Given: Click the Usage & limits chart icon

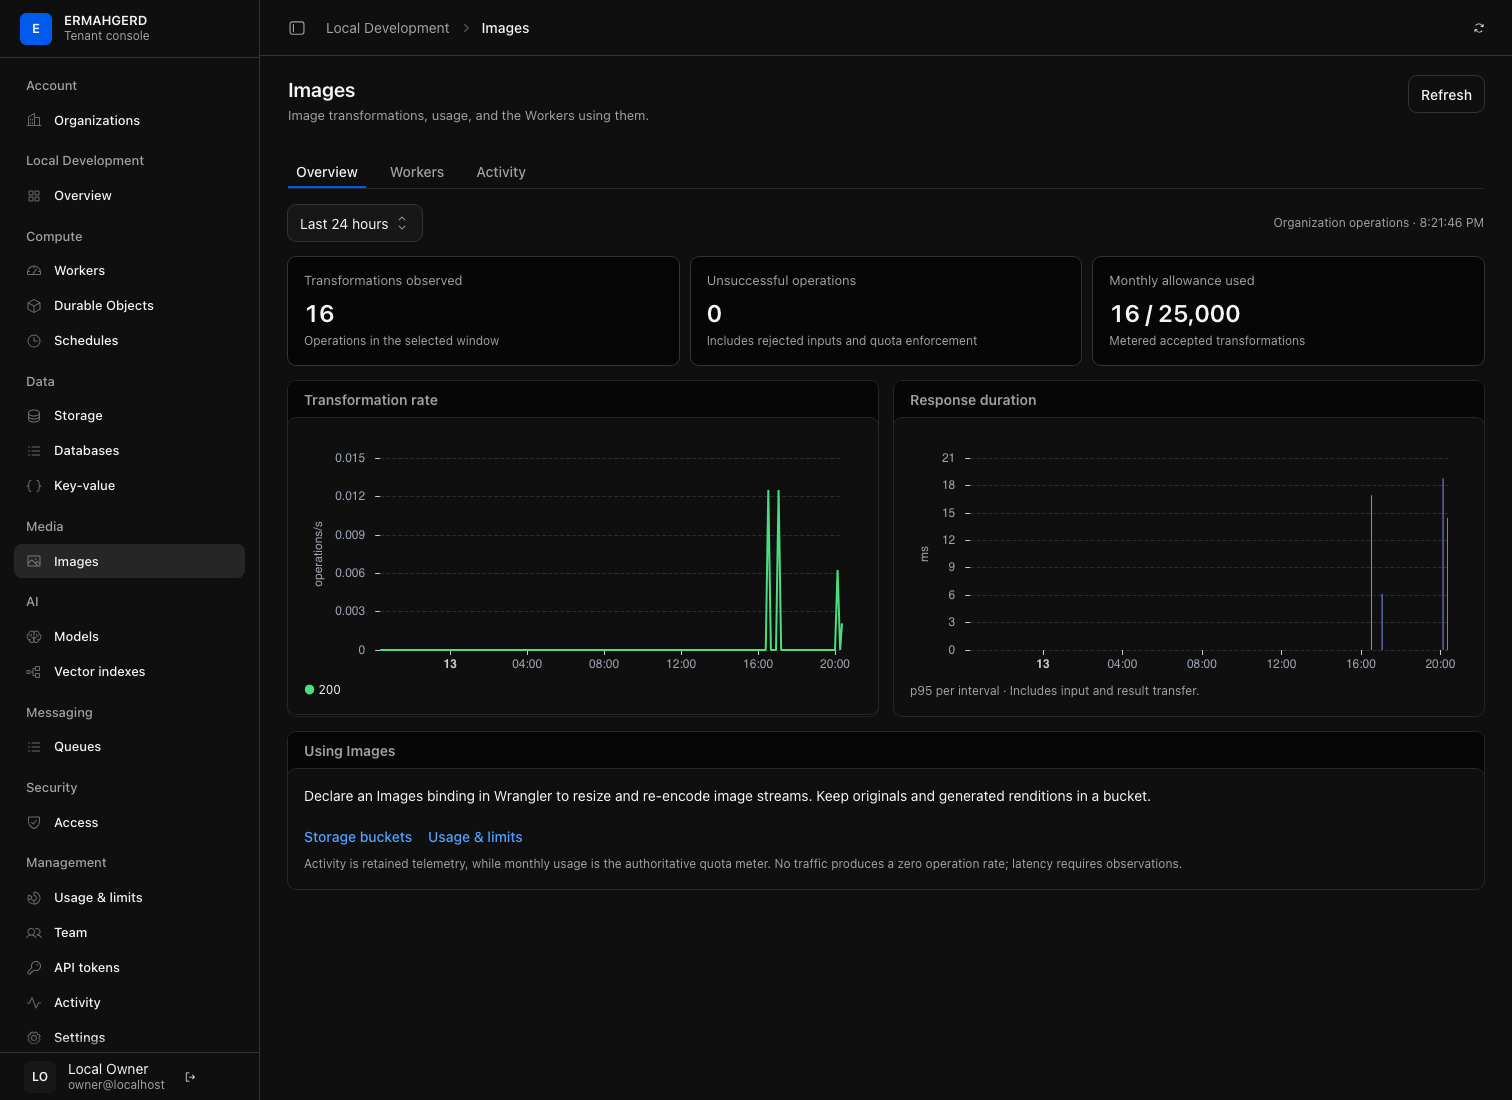Looking at the screenshot, I should tap(34, 898).
